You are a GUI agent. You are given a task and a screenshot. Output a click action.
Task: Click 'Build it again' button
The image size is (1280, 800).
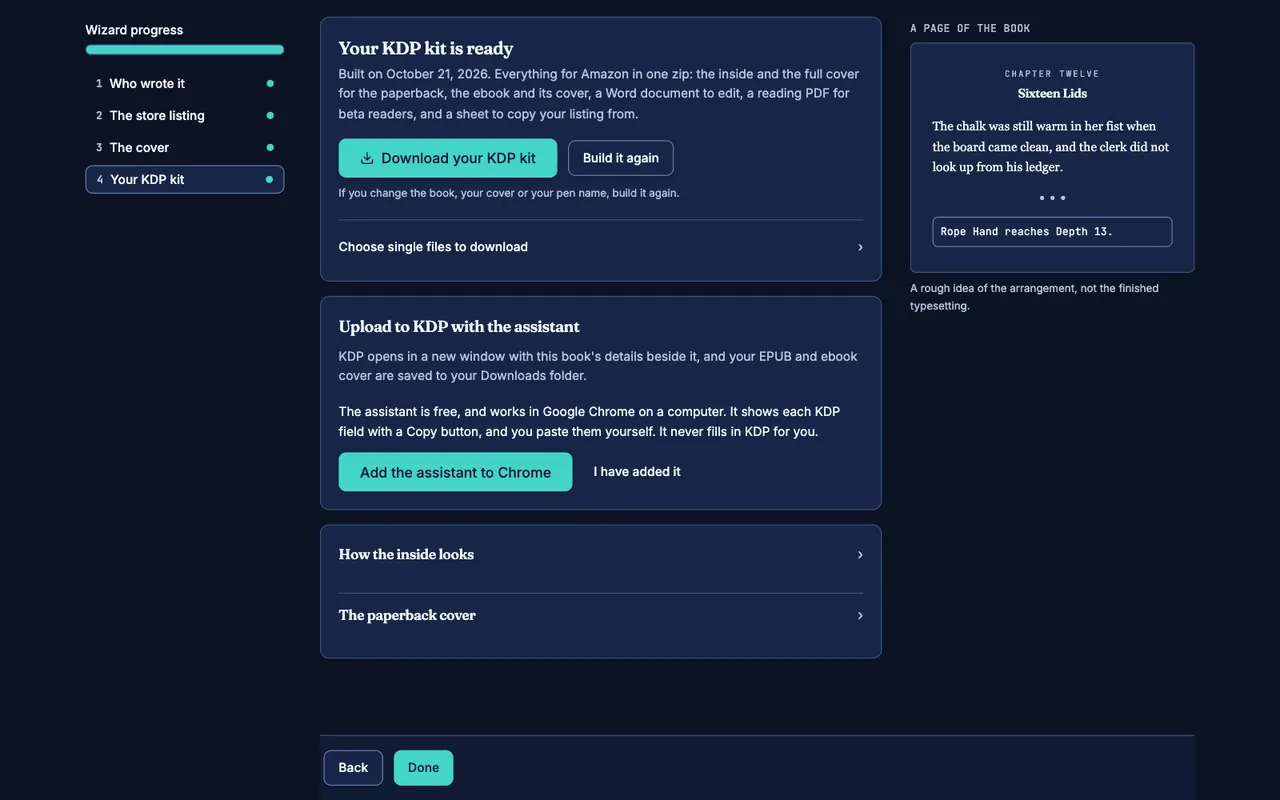pyautogui.click(x=621, y=158)
